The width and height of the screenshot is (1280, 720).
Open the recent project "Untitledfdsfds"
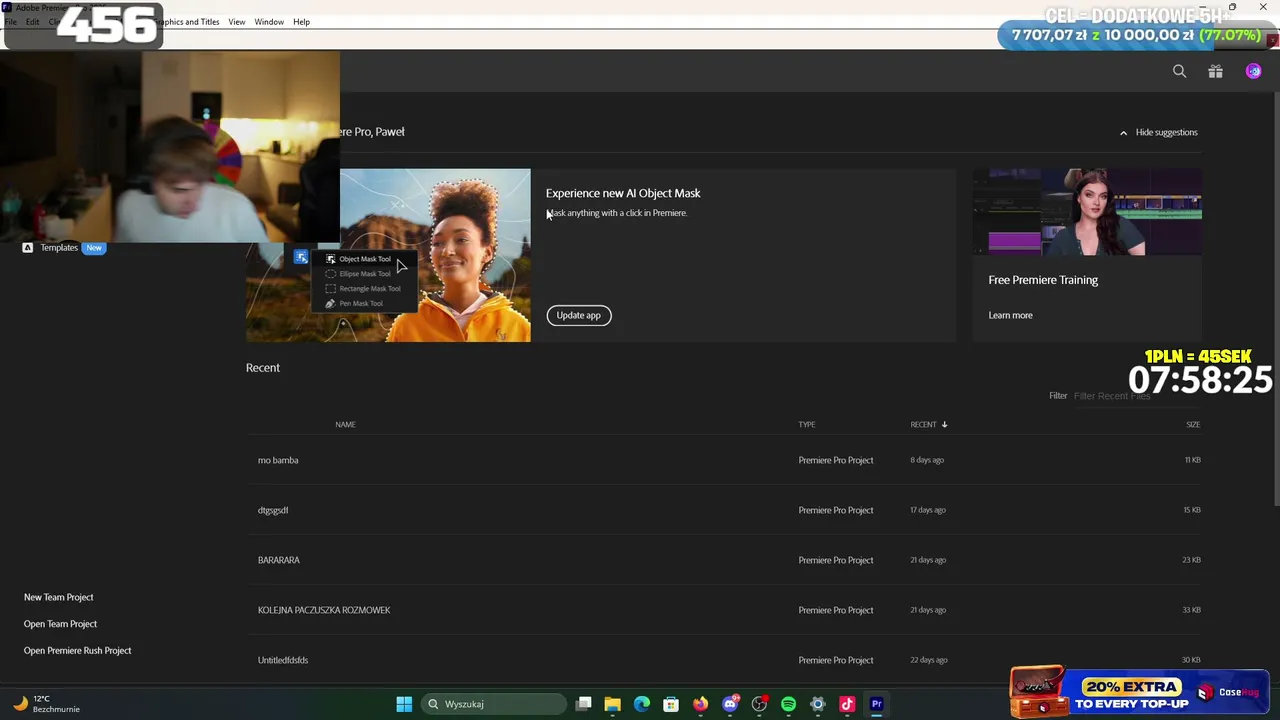(283, 660)
